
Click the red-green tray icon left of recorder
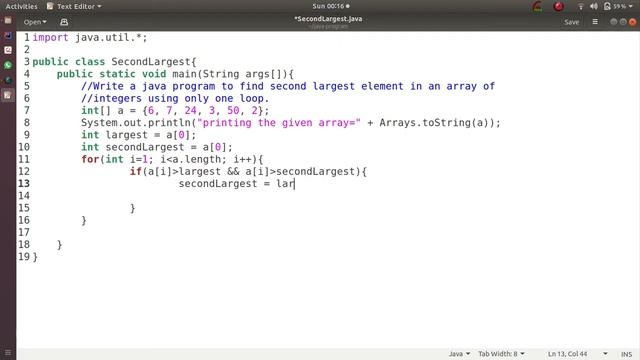538,6
